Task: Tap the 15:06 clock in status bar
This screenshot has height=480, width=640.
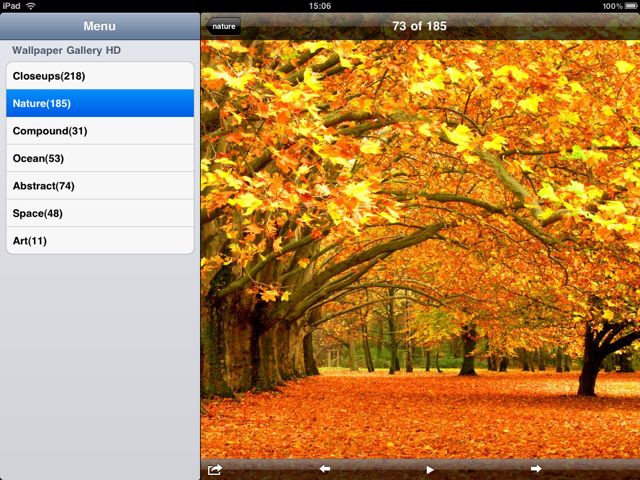Action: pos(320,6)
